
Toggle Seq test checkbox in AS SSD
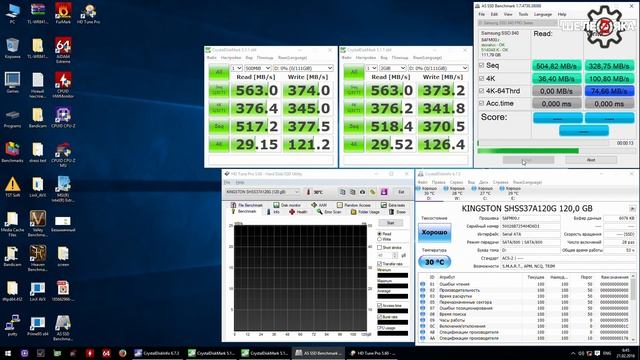pyautogui.click(x=482, y=65)
